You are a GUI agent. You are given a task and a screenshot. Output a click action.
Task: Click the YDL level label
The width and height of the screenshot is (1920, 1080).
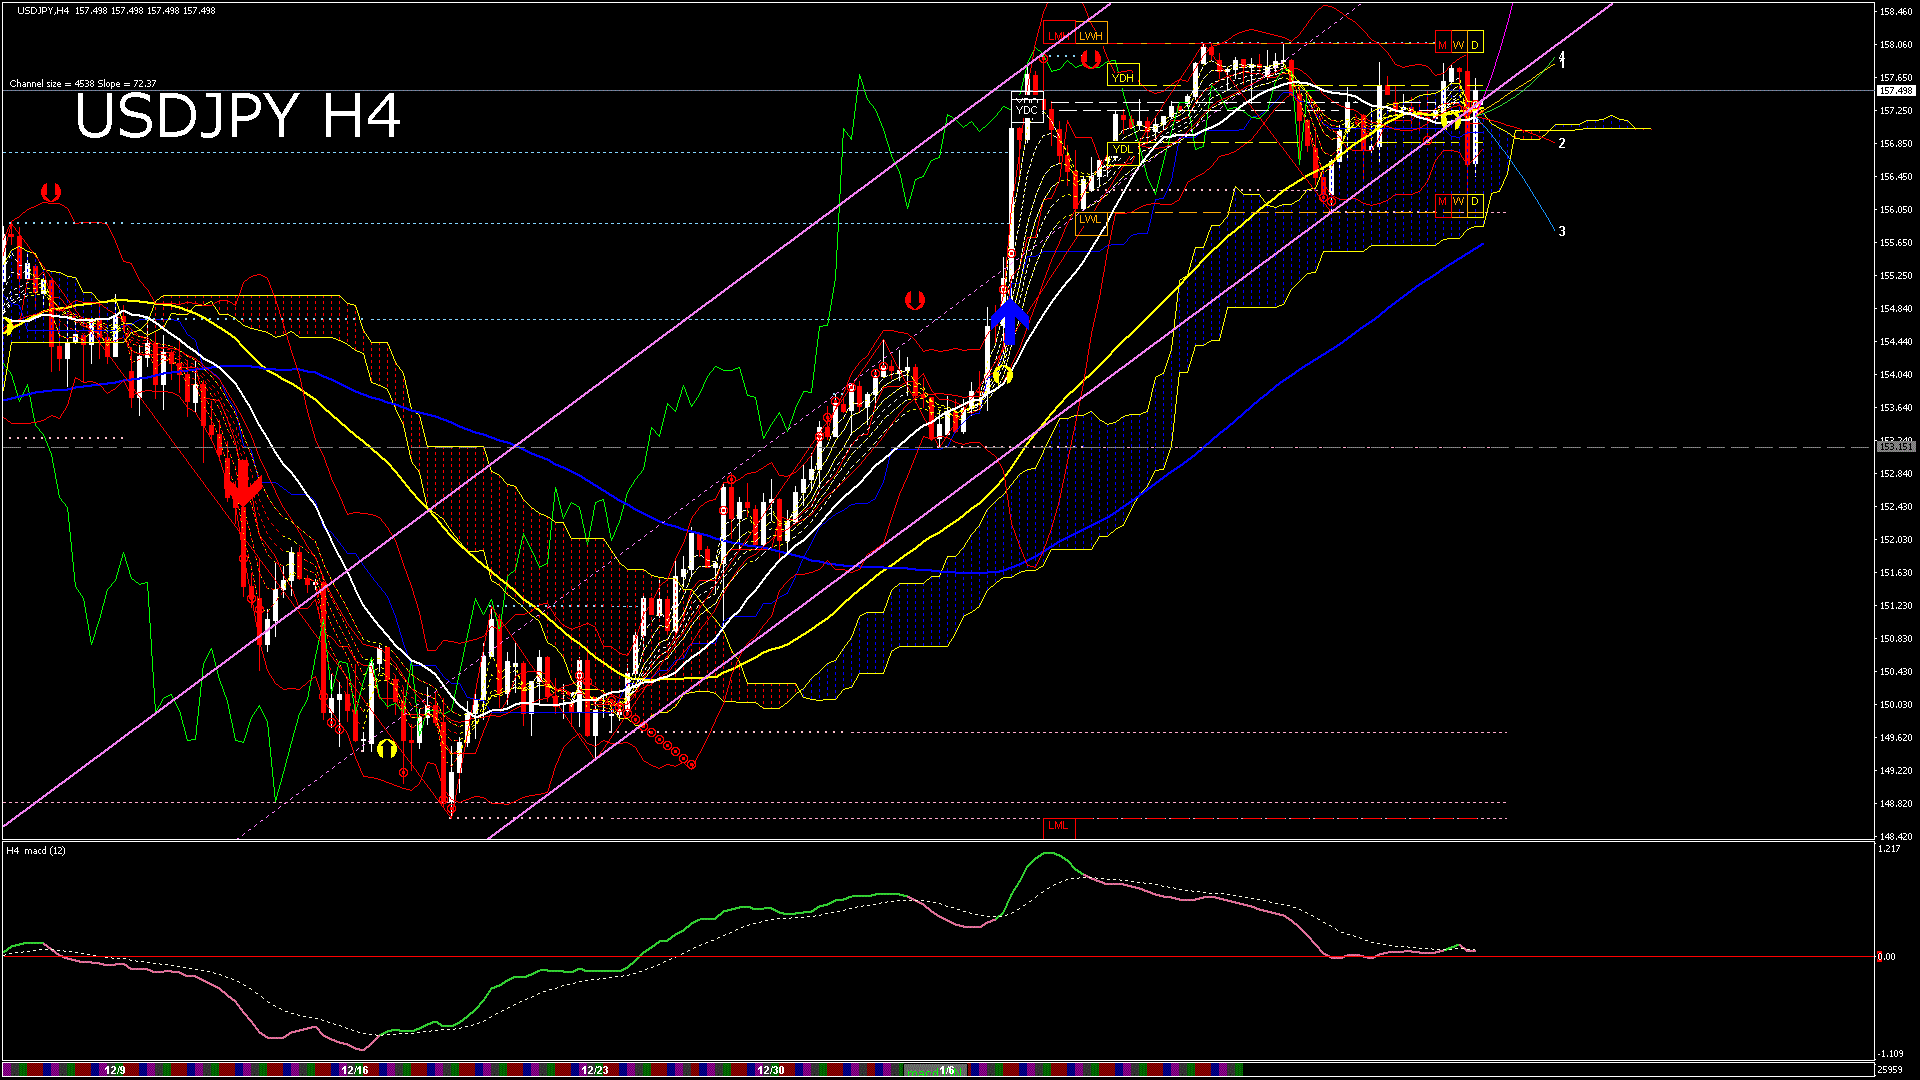click(x=1123, y=150)
